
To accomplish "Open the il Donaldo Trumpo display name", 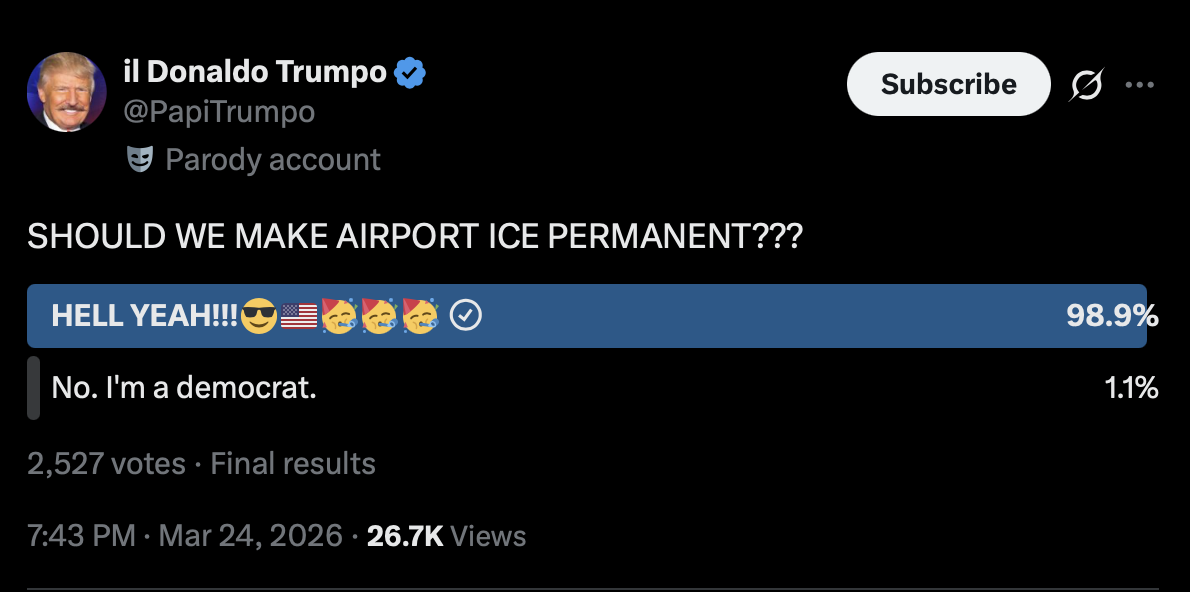I will point(254,72).
